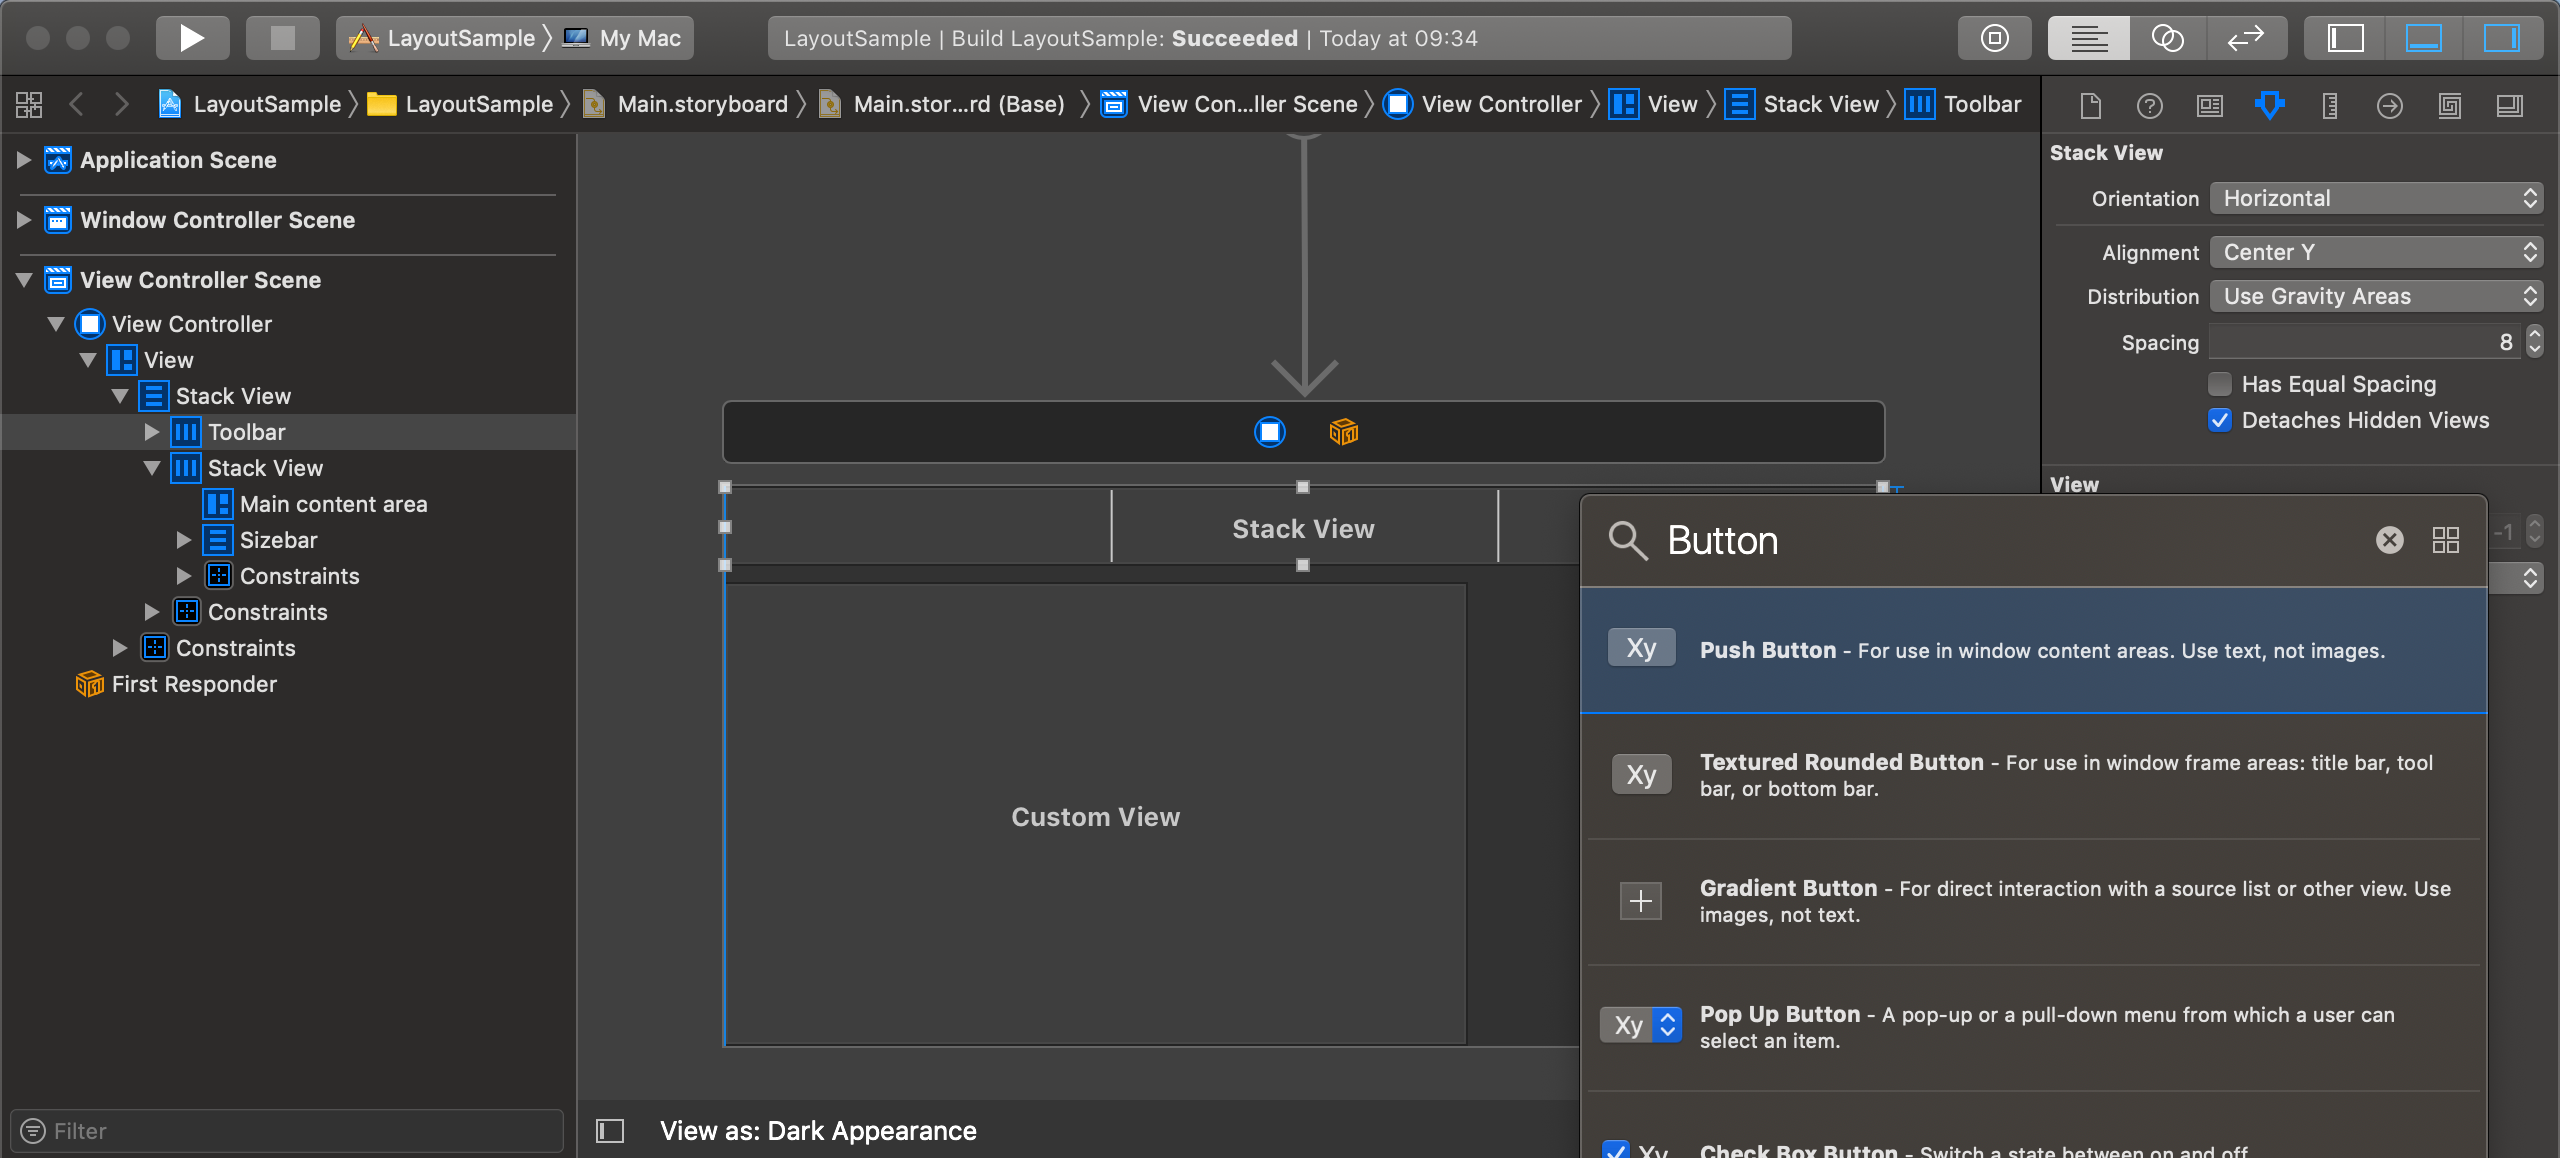Screen dimensions: 2560x1158
Task: Enable Has Equal Spacing
Action: point(2219,384)
